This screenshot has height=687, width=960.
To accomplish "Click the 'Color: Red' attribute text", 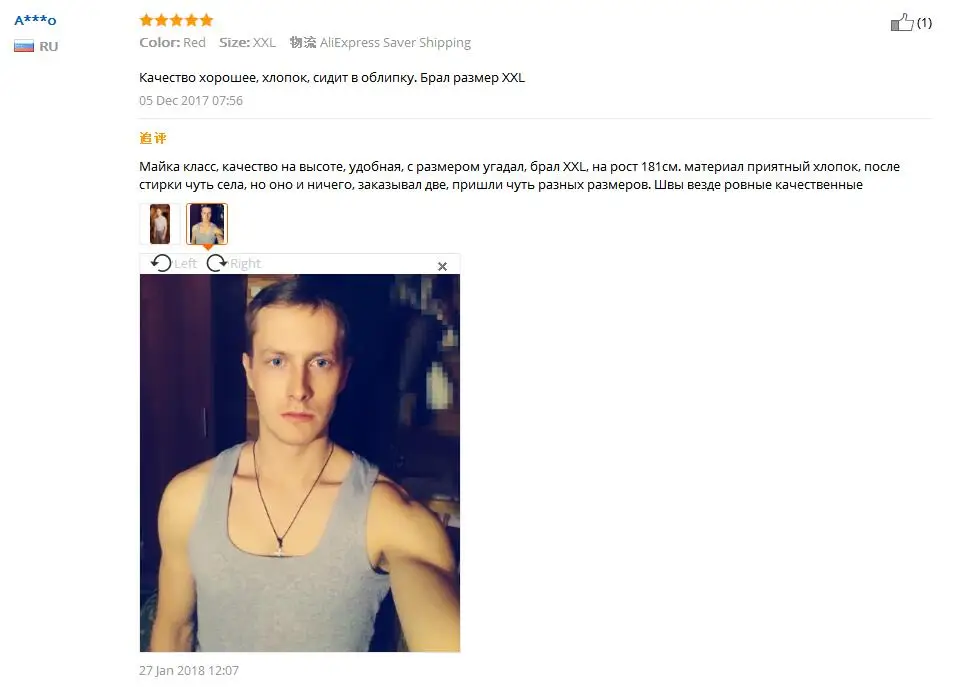I will point(172,42).
